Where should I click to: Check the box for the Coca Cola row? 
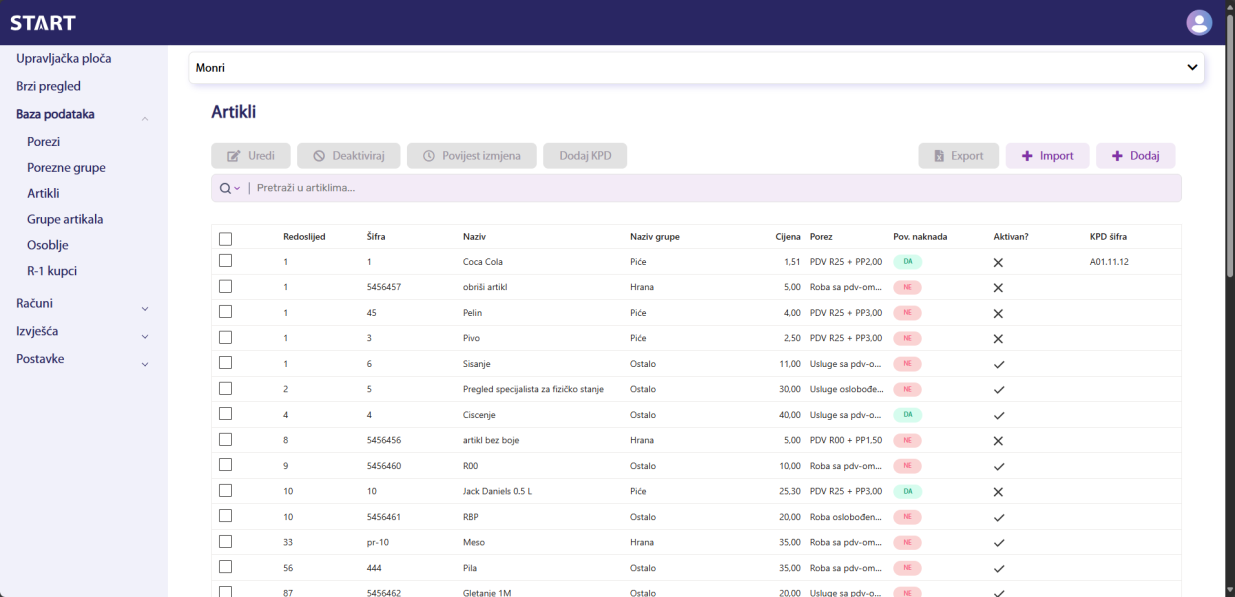pos(225,261)
